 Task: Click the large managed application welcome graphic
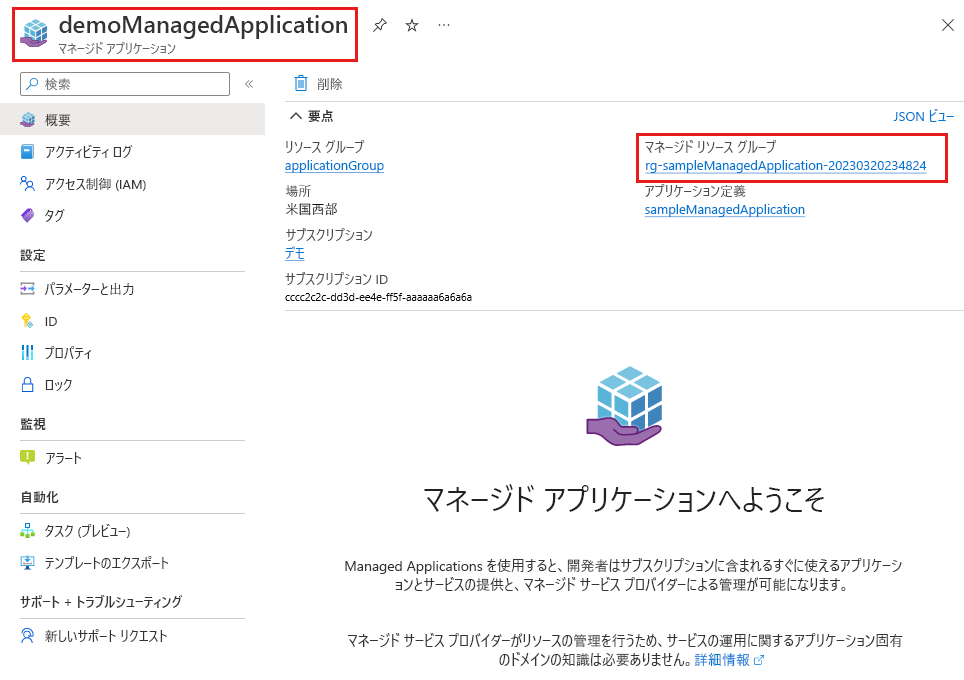tap(624, 406)
